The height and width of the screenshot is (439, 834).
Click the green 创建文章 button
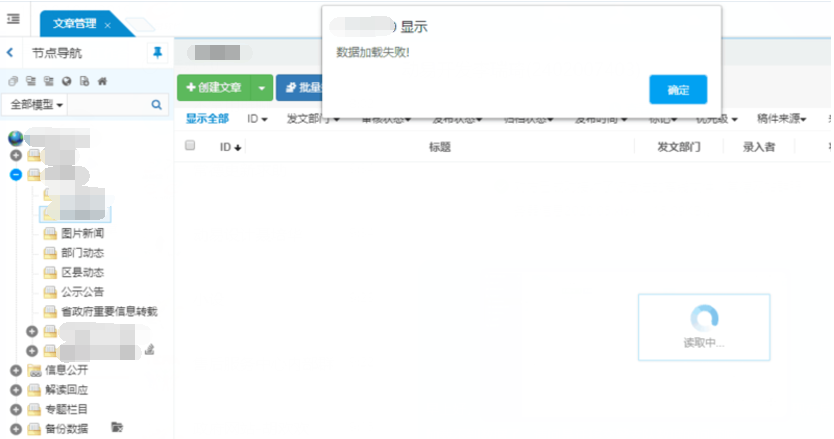pyautogui.click(x=214, y=88)
